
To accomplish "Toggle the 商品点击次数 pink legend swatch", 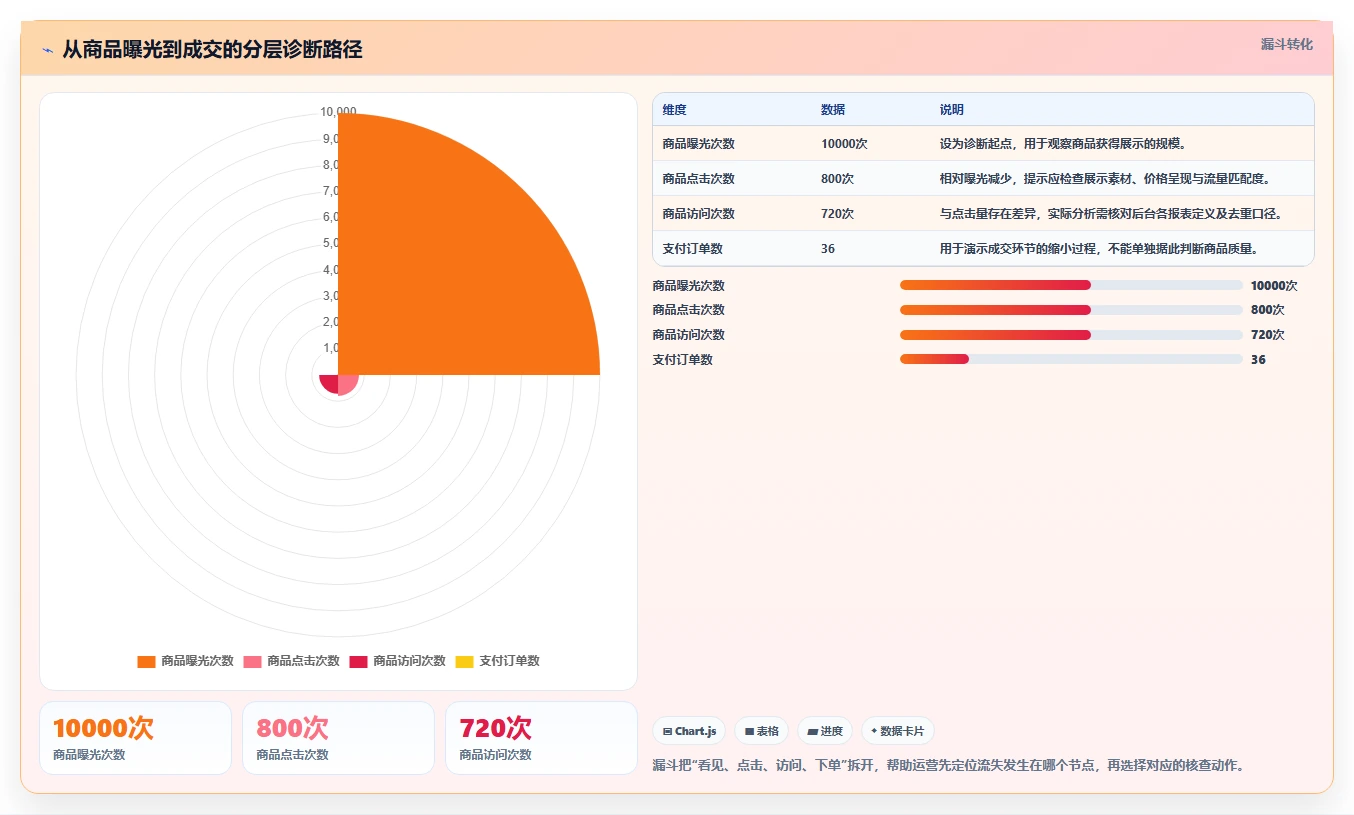I will pos(252,661).
